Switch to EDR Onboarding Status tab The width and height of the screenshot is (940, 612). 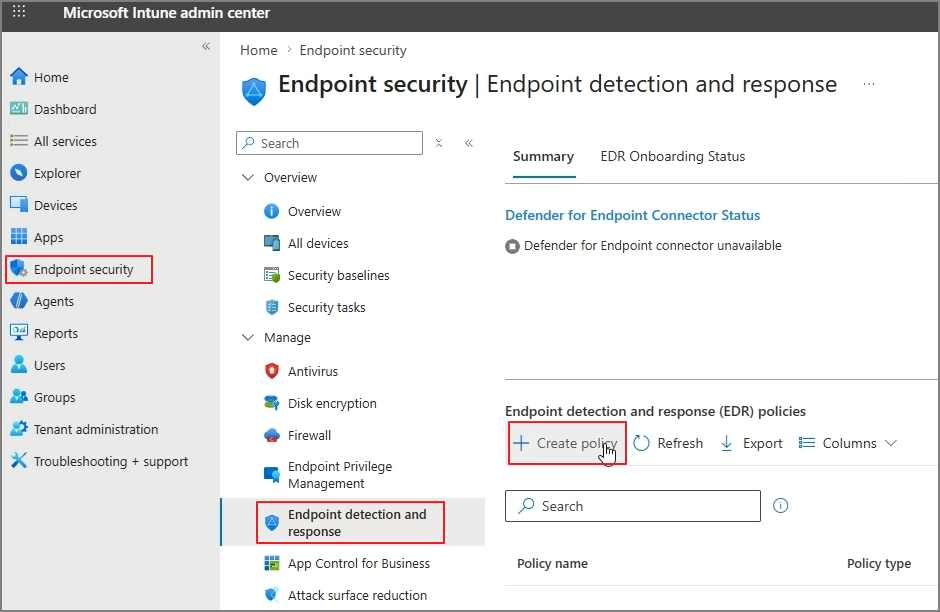[x=673, y=156]
